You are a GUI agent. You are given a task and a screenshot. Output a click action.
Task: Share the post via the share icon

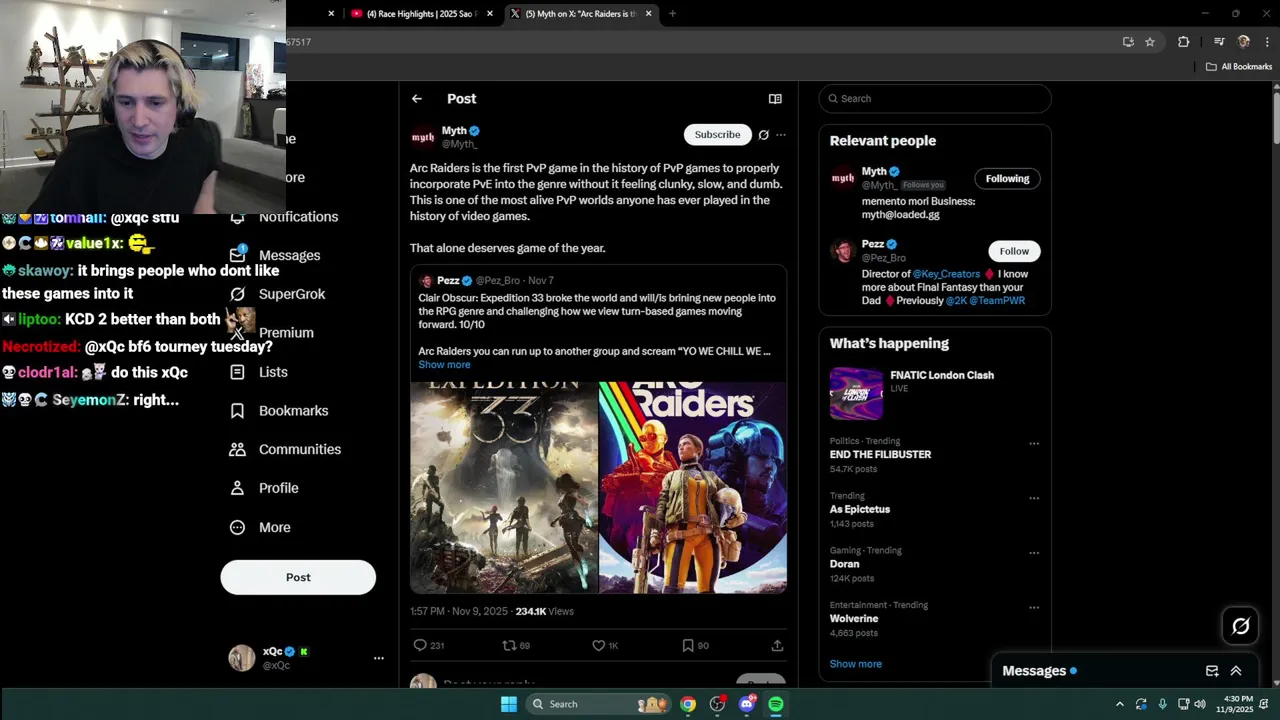pos(777,645)
